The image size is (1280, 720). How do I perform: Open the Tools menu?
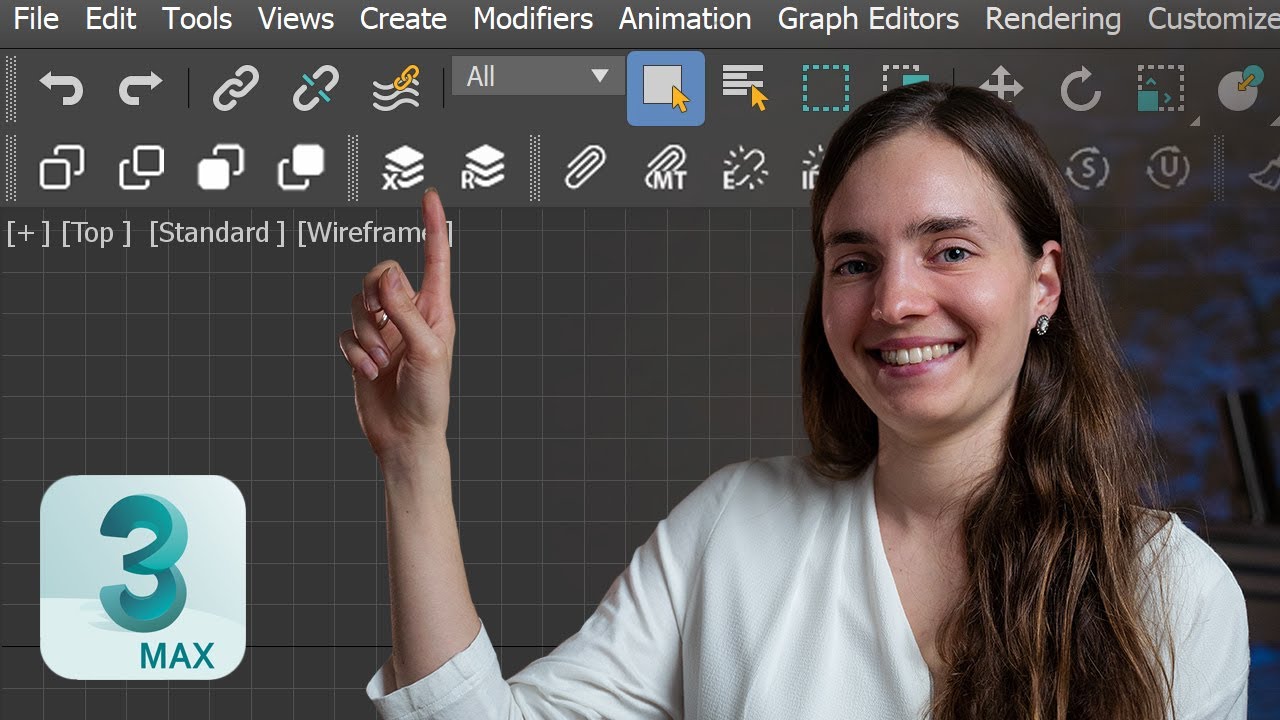pyautogui.click(x=197, y=19)
